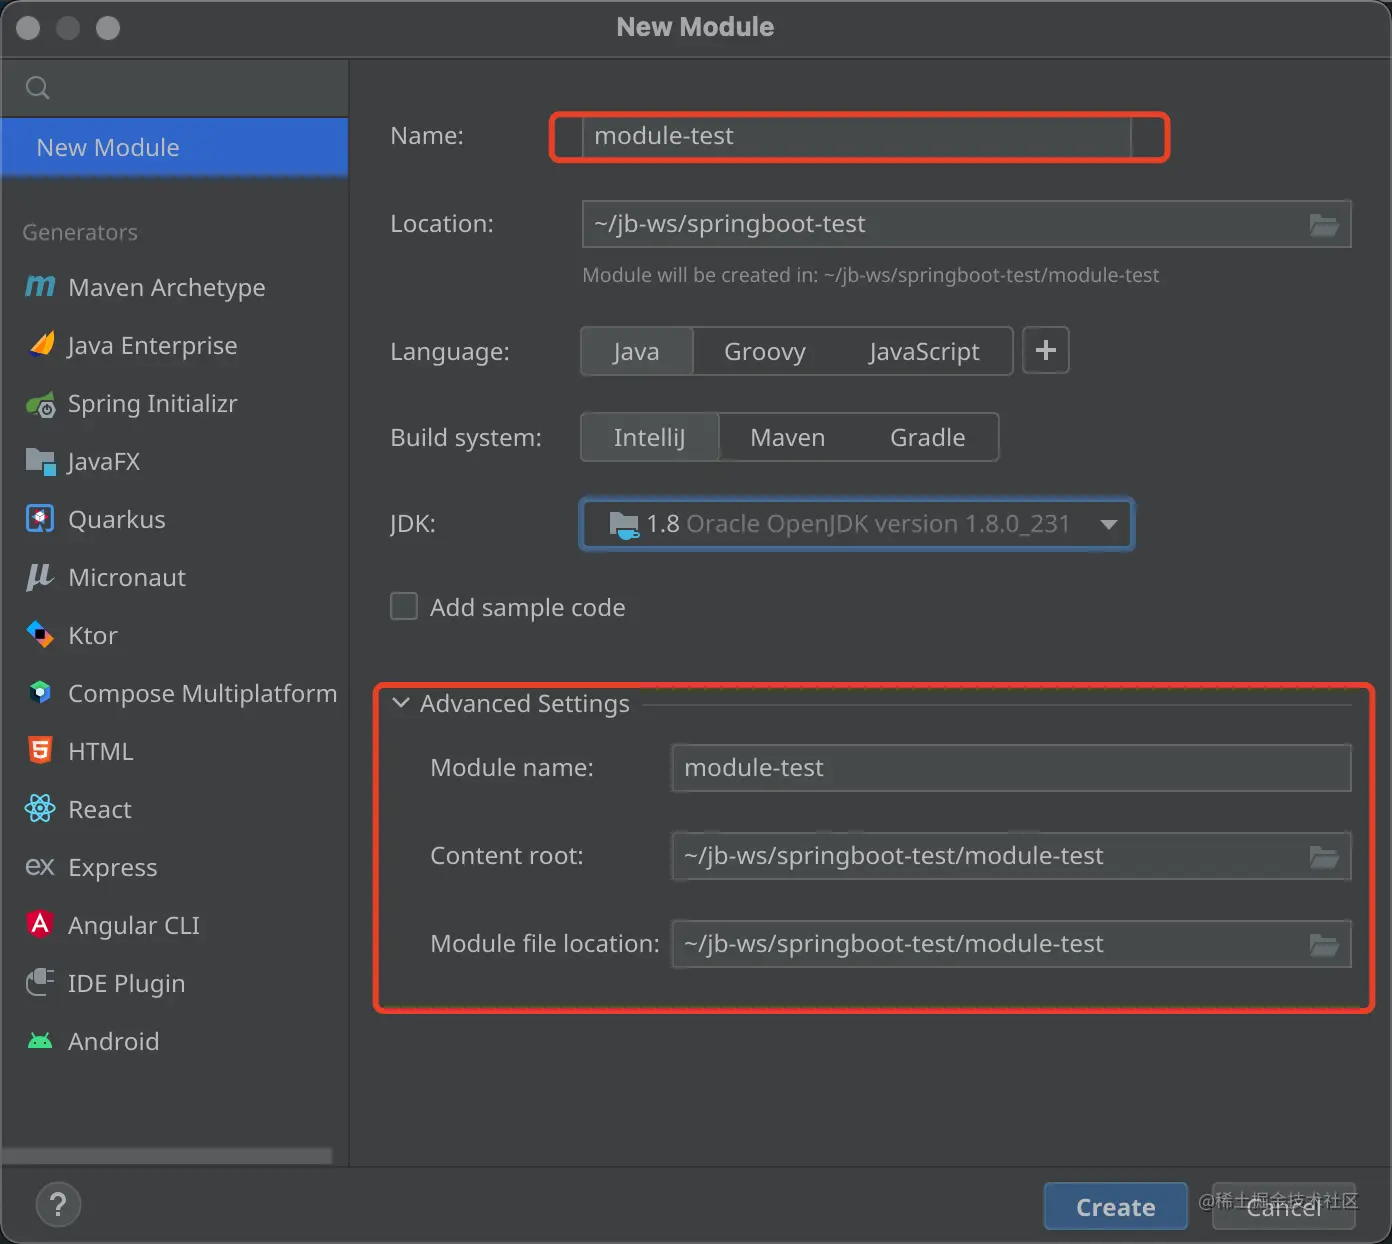1392x1244 pixels.
Task: Browse for Module file location folder icon
Action: [1324, 944]
